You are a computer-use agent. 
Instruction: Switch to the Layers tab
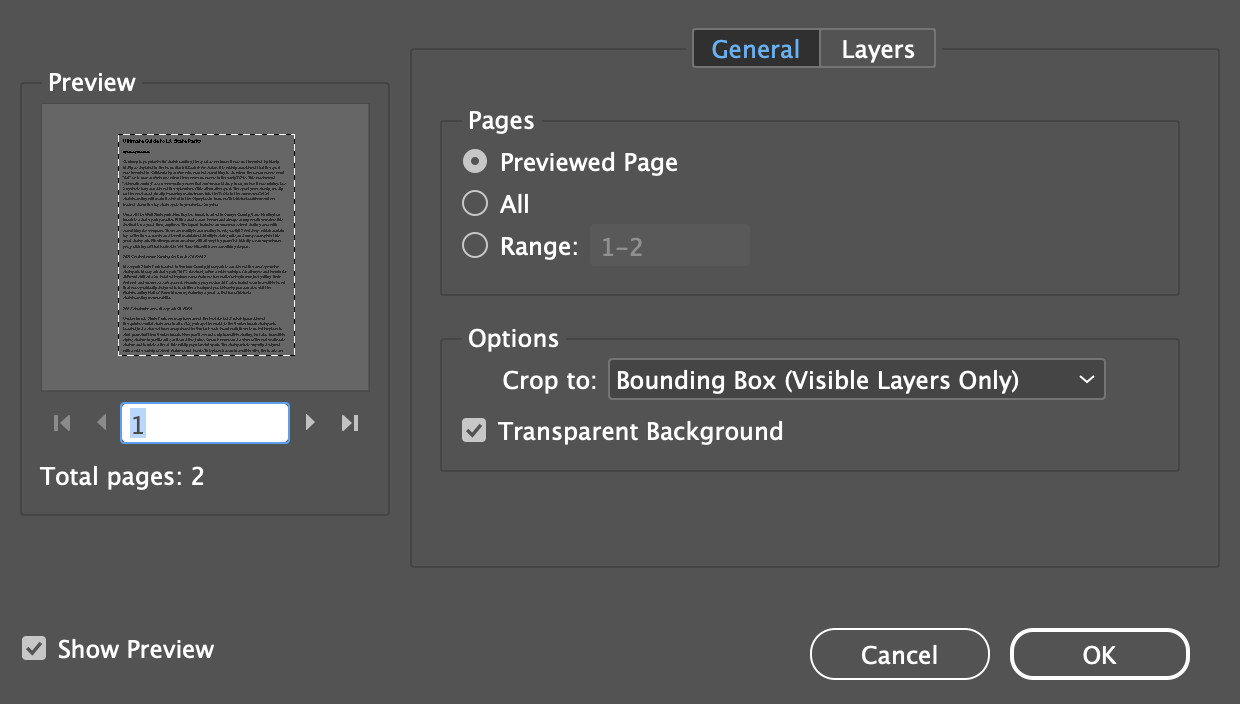pyautogui.click(x=876, y=47)
